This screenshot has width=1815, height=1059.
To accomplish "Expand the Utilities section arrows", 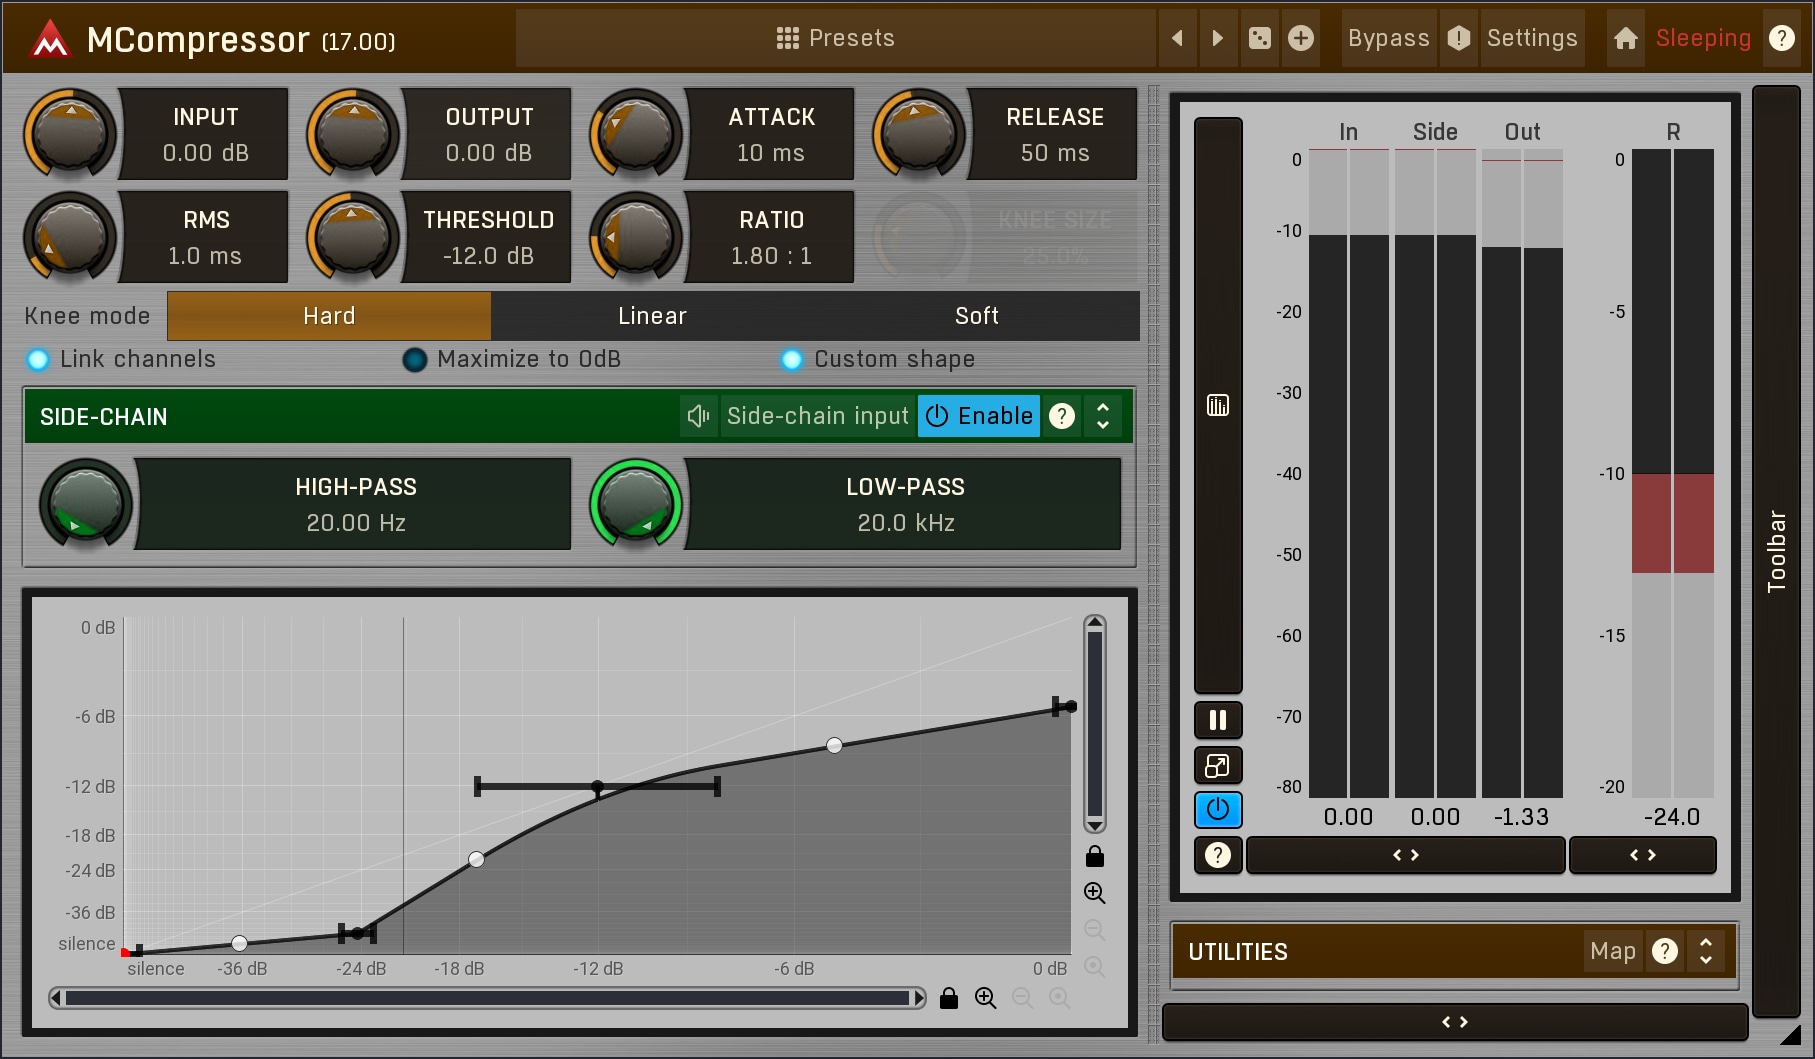I will point(1706,951).
